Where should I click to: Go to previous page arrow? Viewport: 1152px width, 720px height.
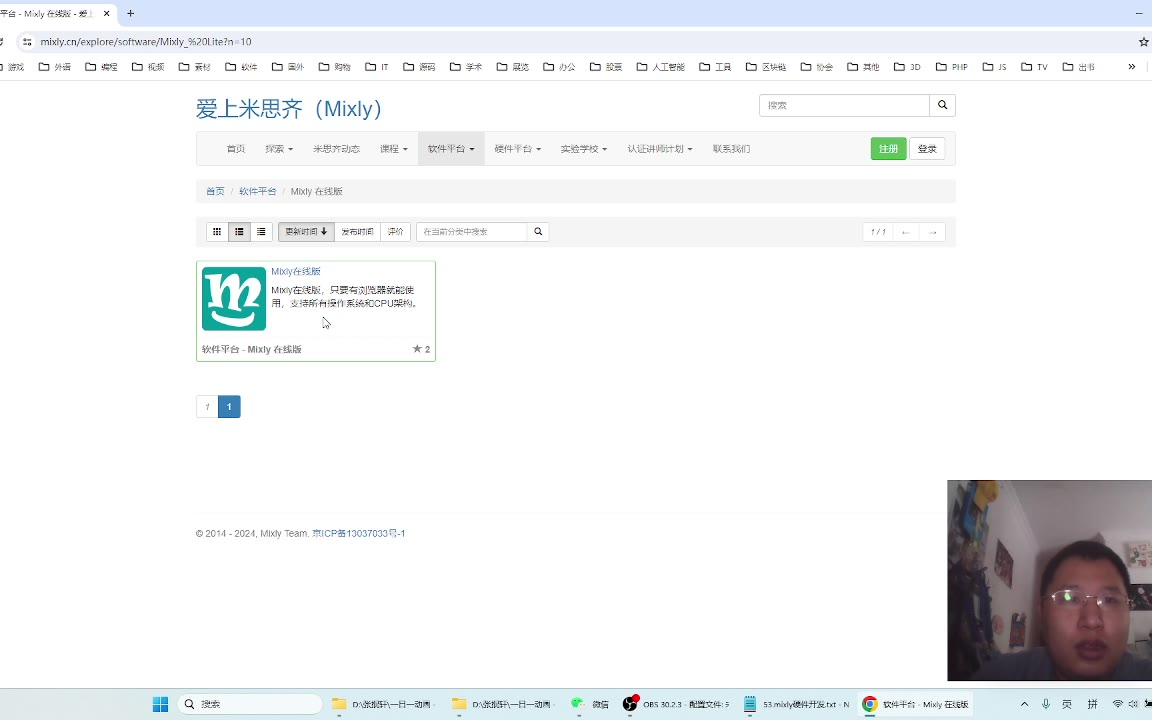[x=906, y=232]
